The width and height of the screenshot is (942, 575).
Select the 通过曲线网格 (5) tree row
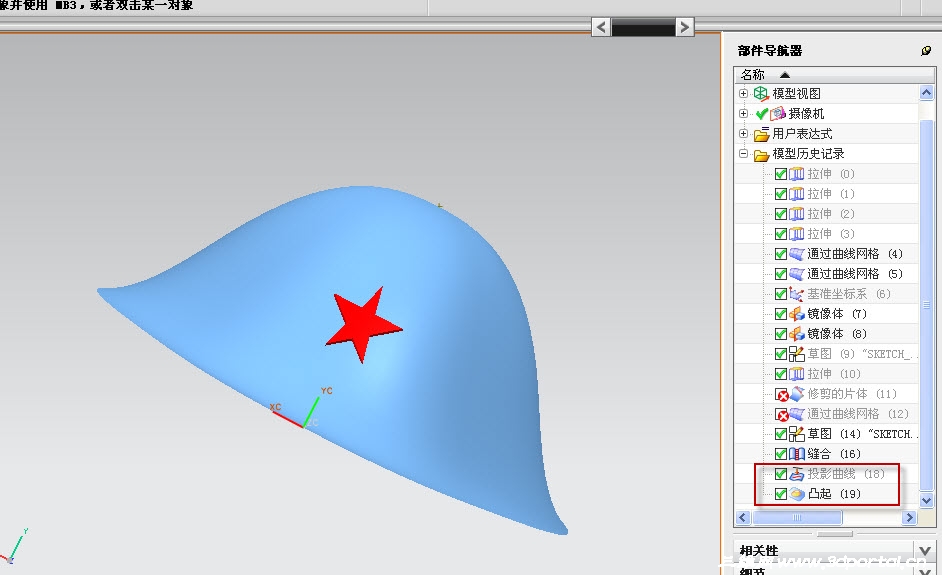[x=827, y=274]
